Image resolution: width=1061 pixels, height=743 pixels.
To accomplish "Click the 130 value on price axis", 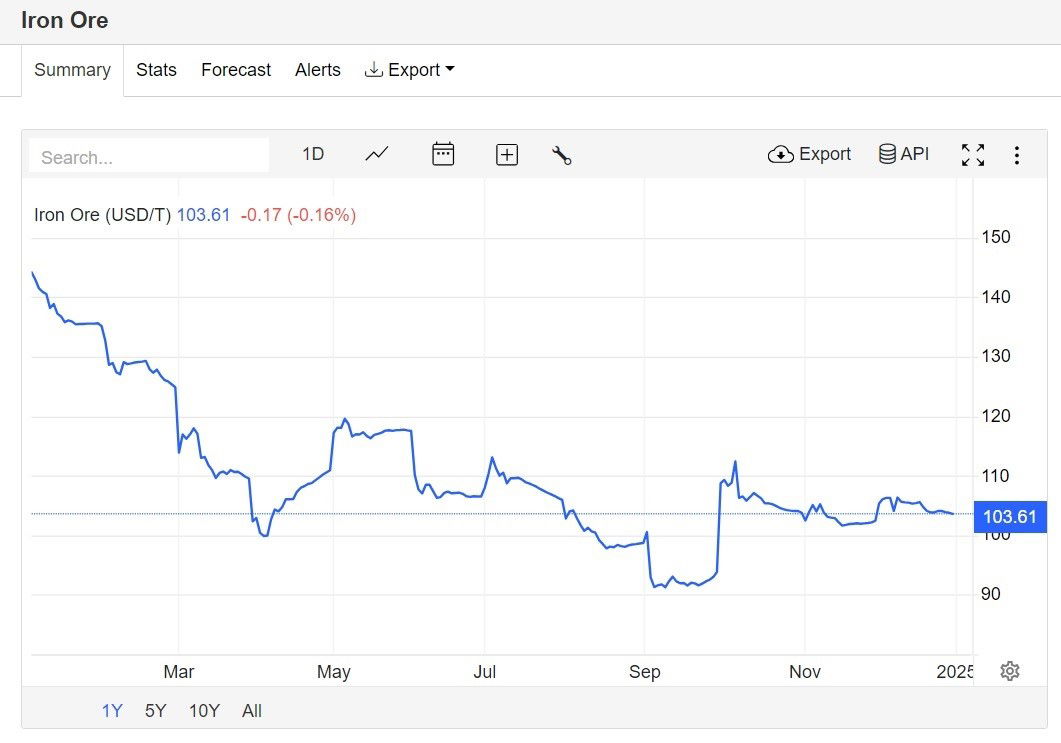I will (995, 356).
